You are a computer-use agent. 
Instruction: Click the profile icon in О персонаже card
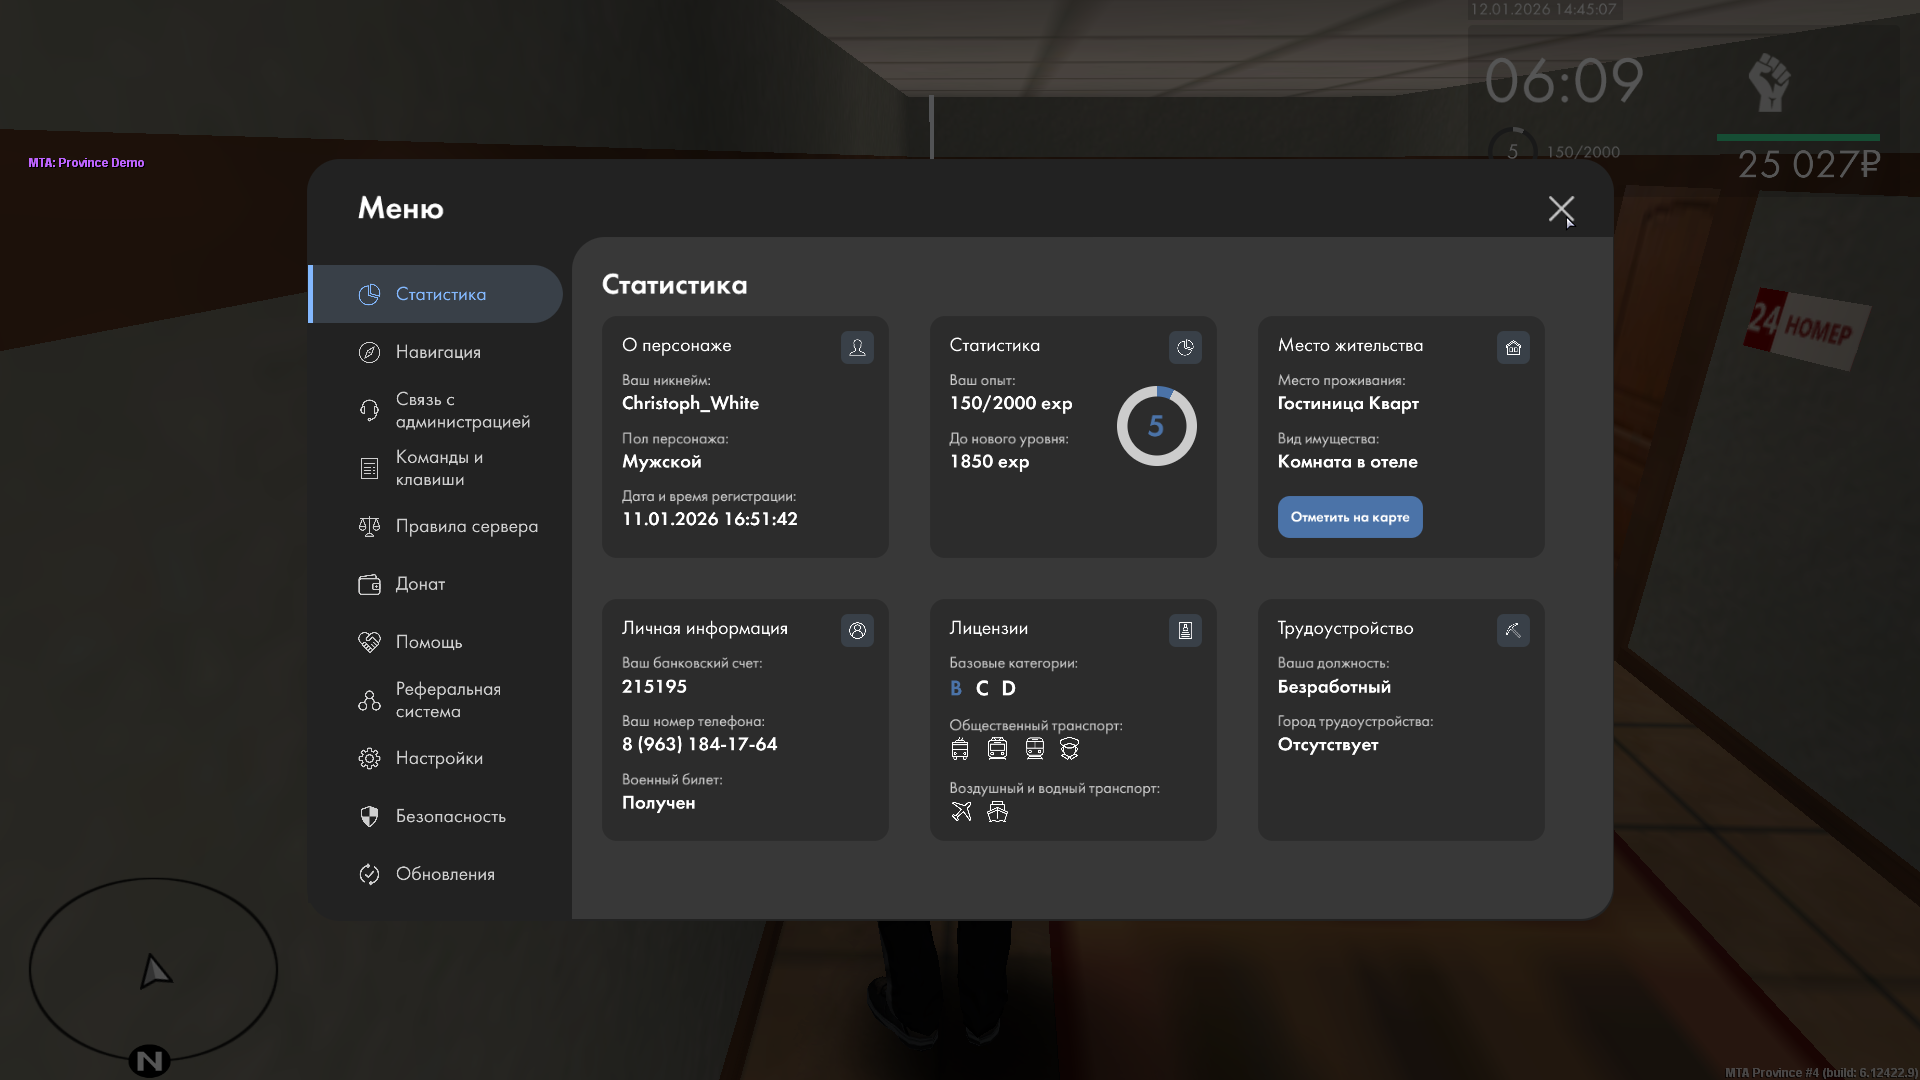857,347
